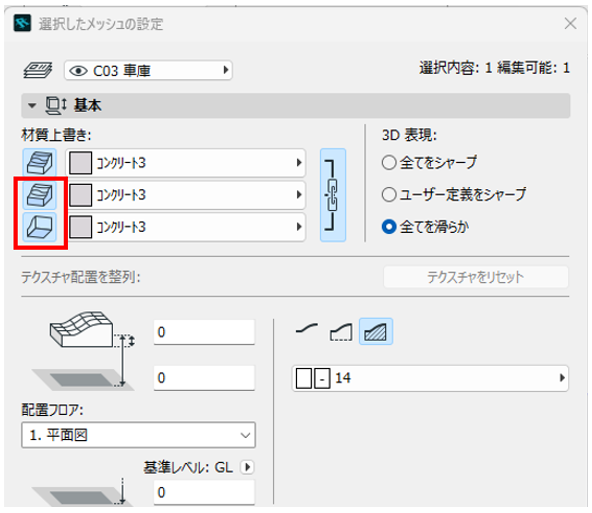Toggle the top surface material override icon

point(40,163)
